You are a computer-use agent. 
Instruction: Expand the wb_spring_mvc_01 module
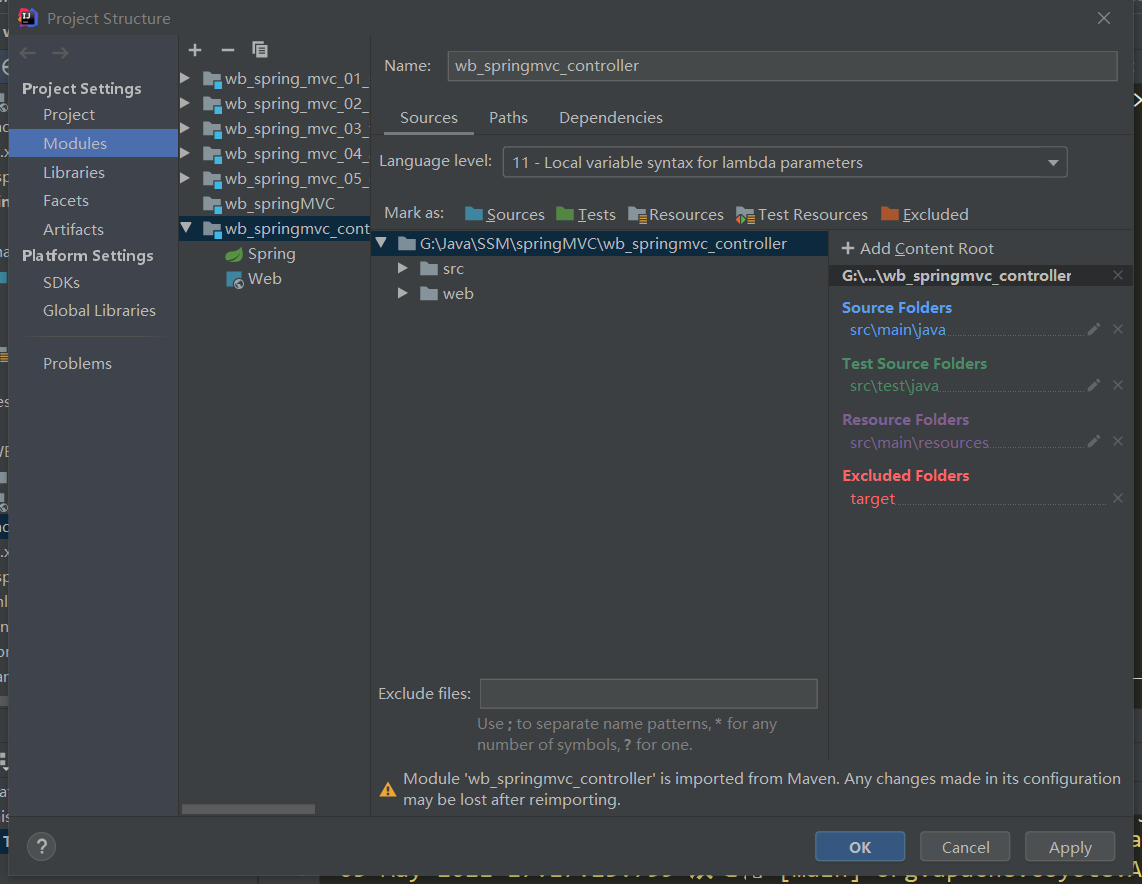point(185,78)
